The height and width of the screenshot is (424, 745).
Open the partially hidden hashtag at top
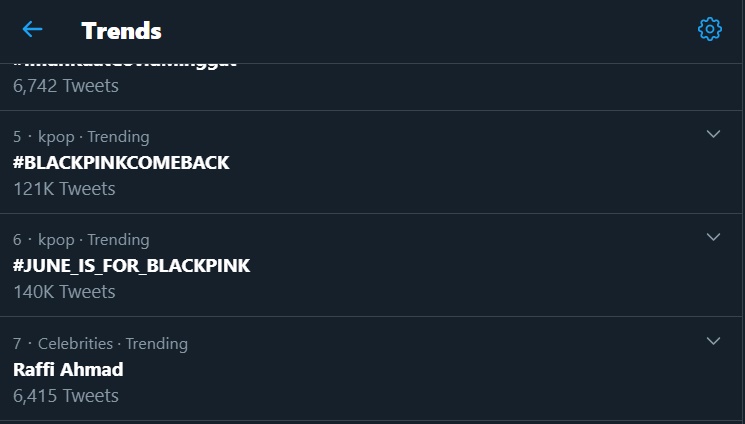(x=125, y=65)
